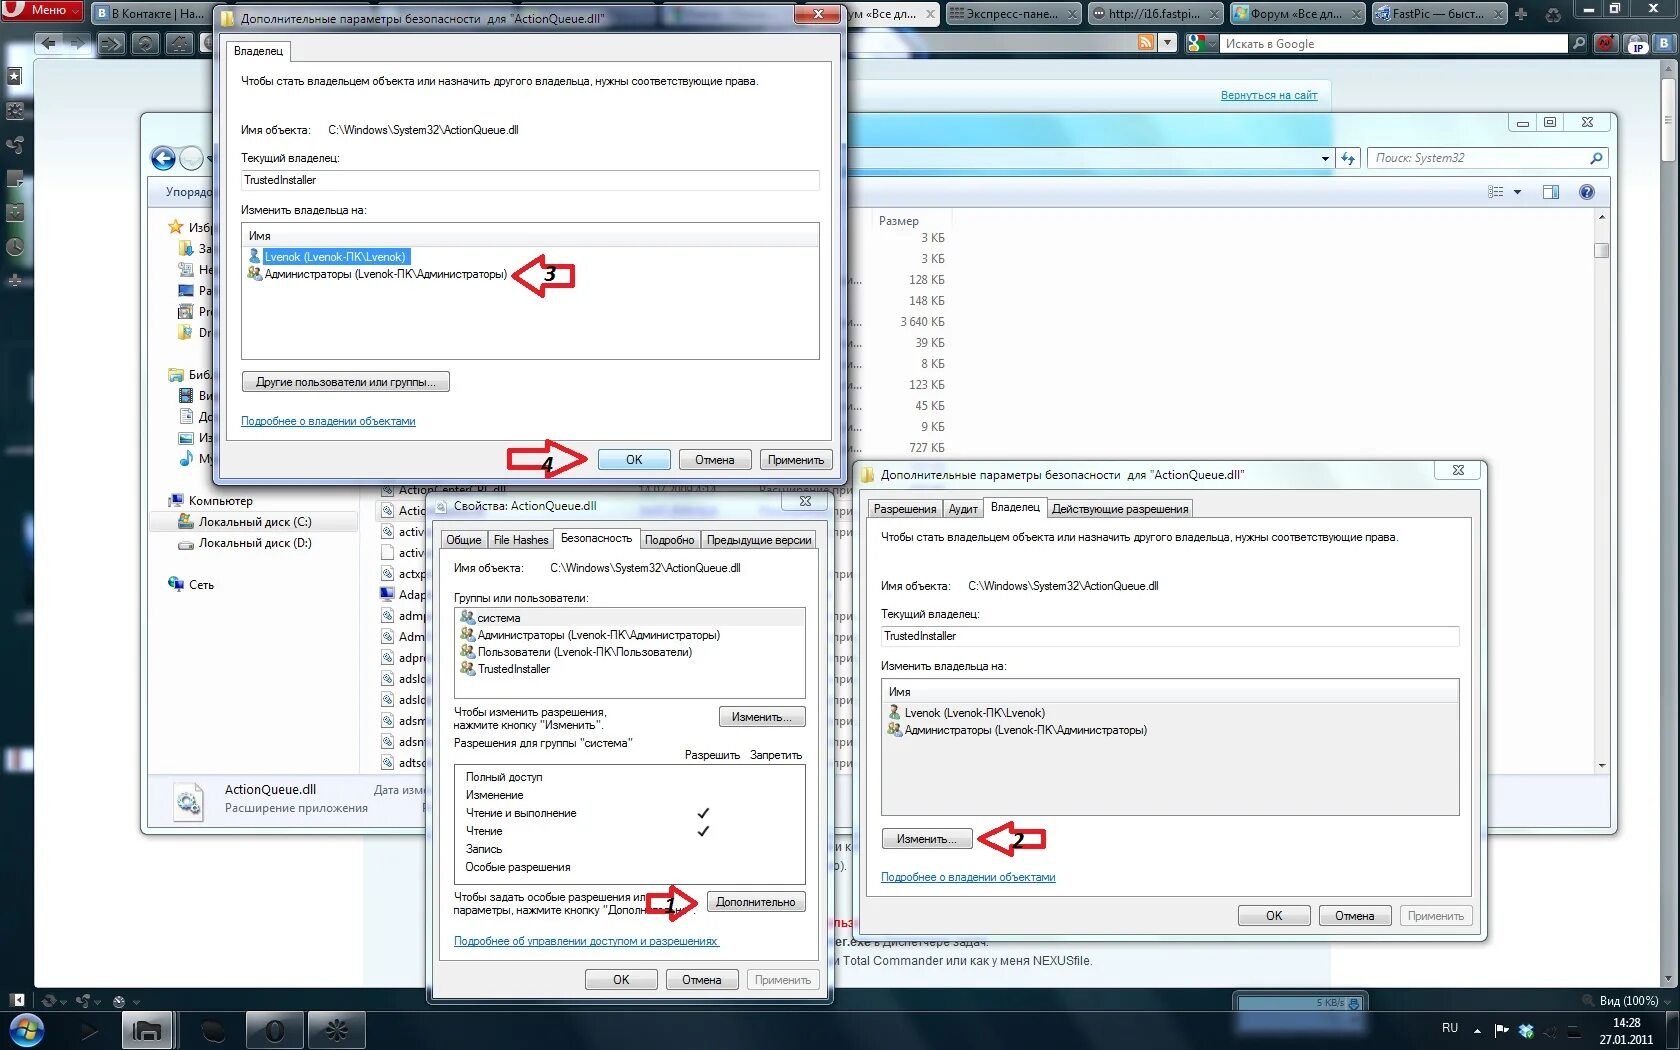Screen dimensions: 1680x1050
Task: Select Администраторы in top-left owner list
Action: [385, 274]
